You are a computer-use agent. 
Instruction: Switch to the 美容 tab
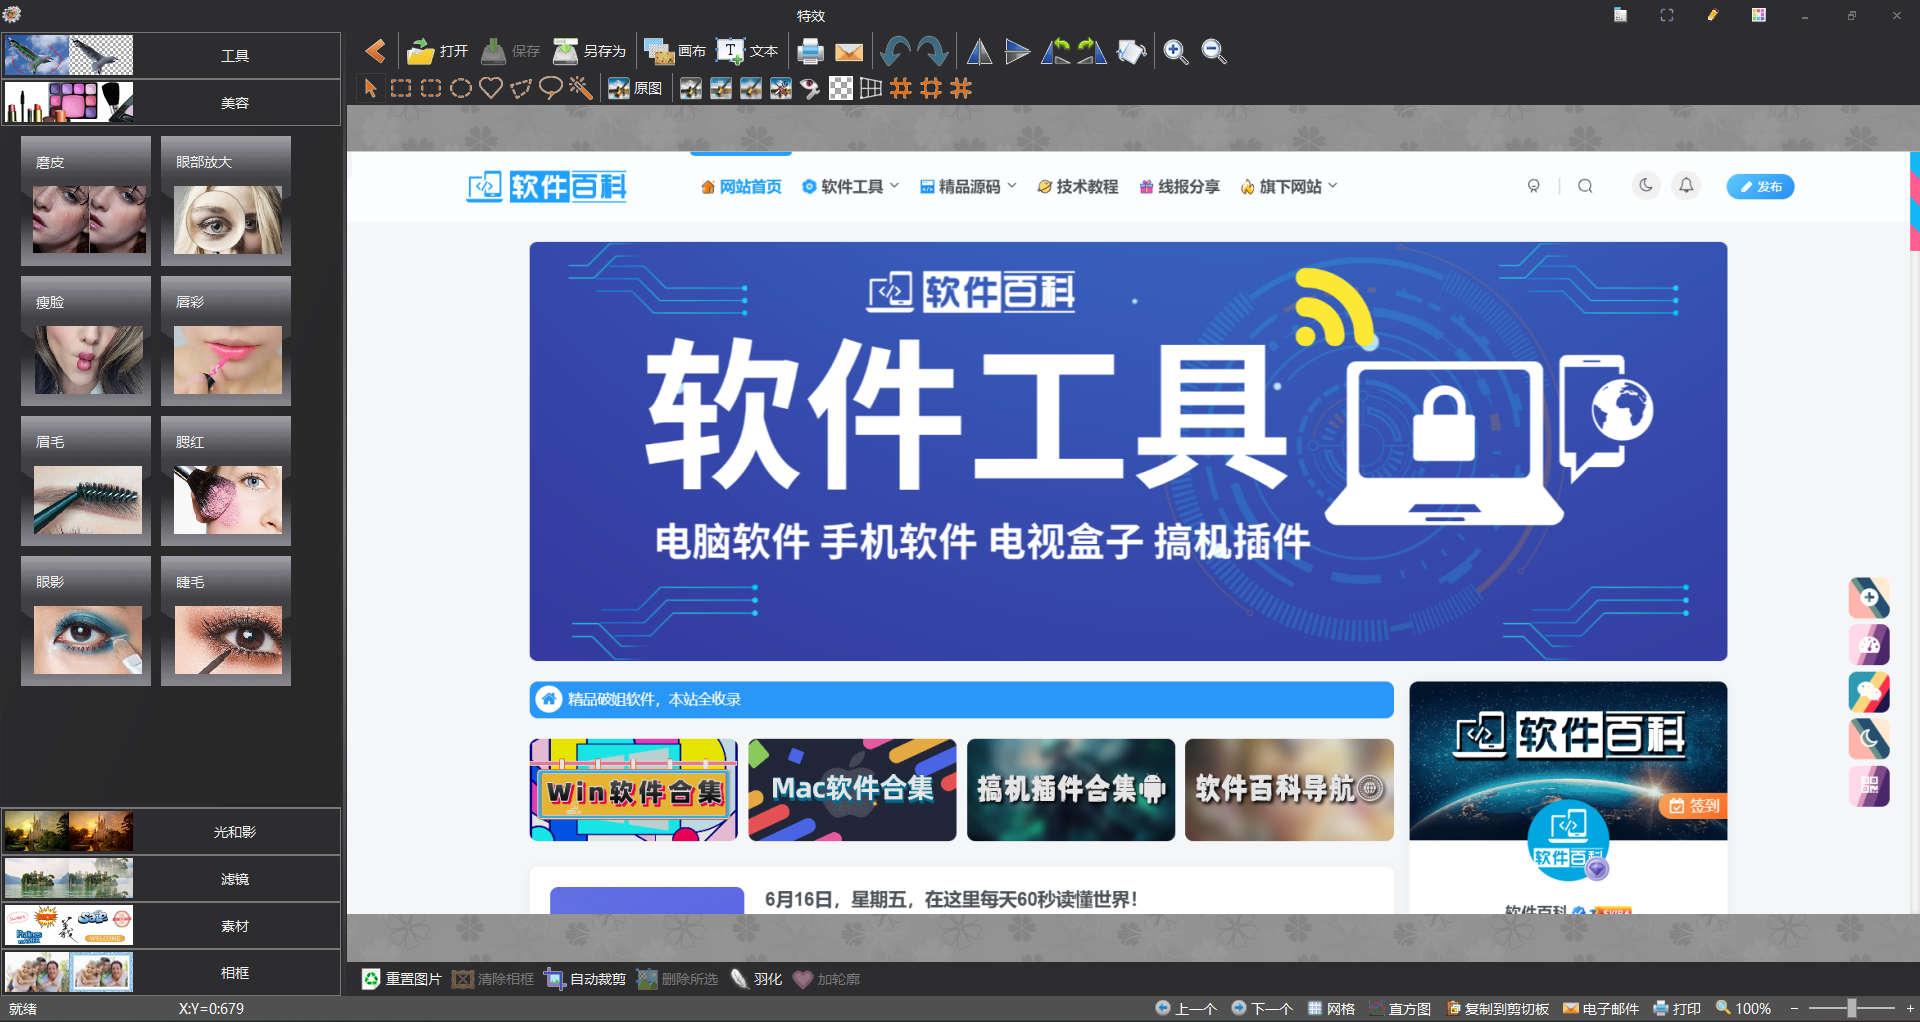[234, 101]
